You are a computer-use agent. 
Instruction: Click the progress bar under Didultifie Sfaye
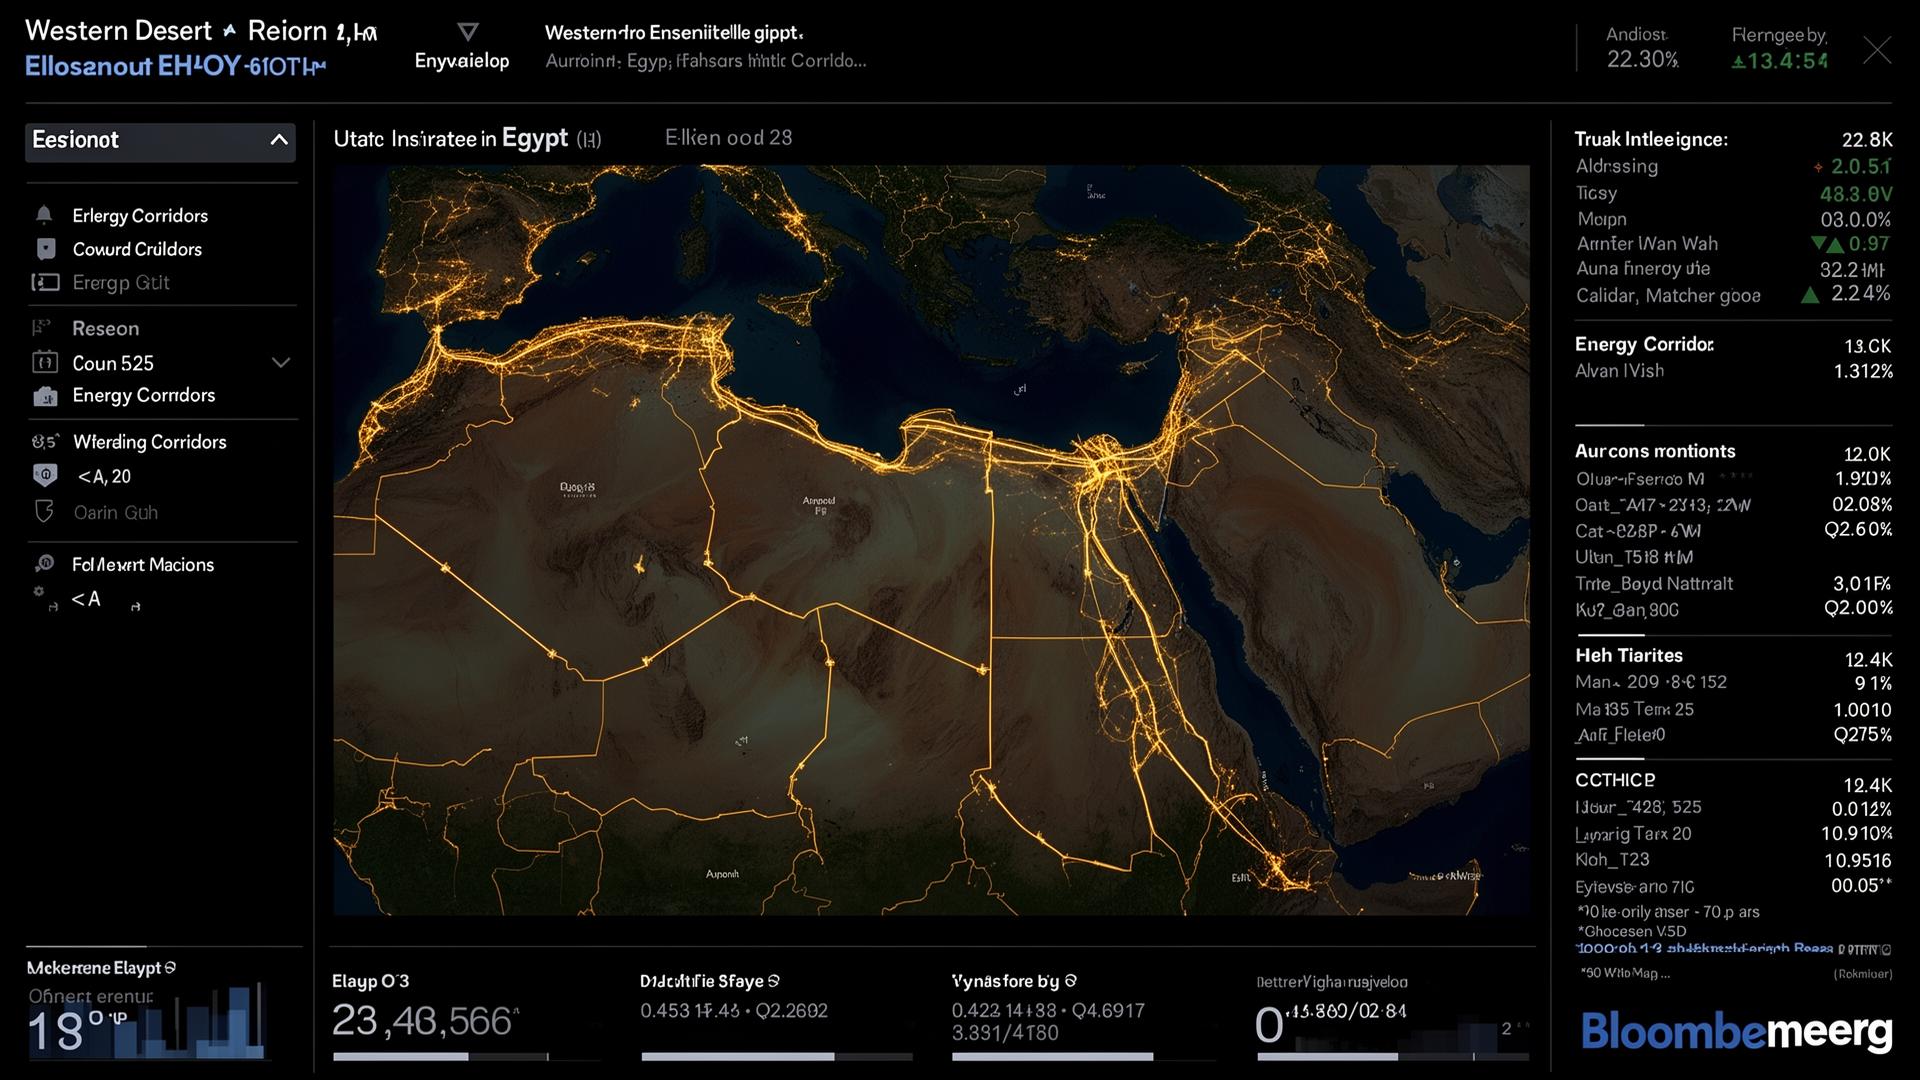[x=776, y=1056]
